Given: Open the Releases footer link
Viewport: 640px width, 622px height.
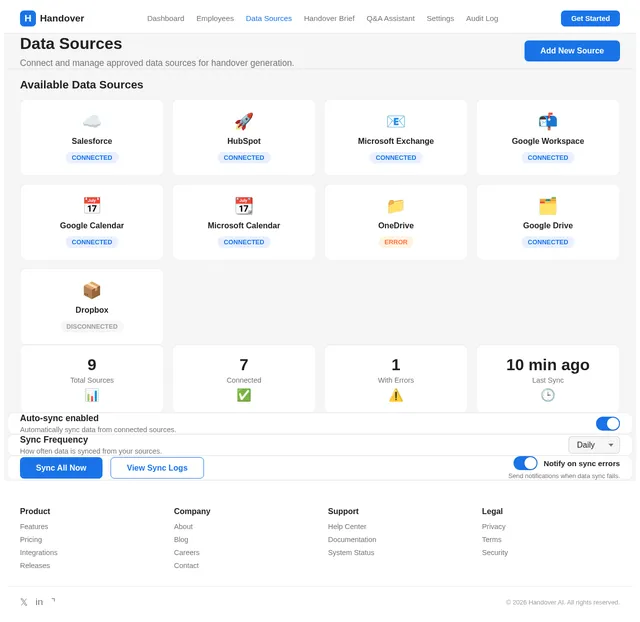Looking at the screenshot, I should point(35,566).
